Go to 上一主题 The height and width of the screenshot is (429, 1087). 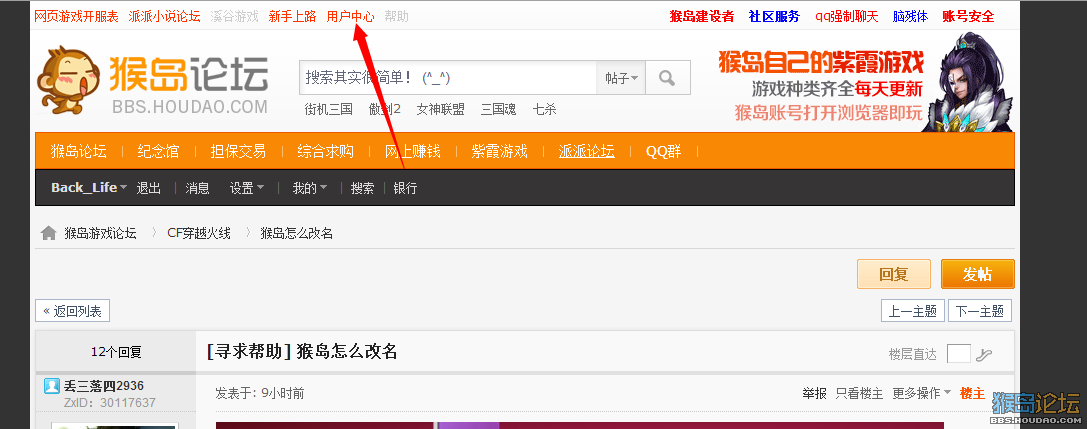click(912, 311)
